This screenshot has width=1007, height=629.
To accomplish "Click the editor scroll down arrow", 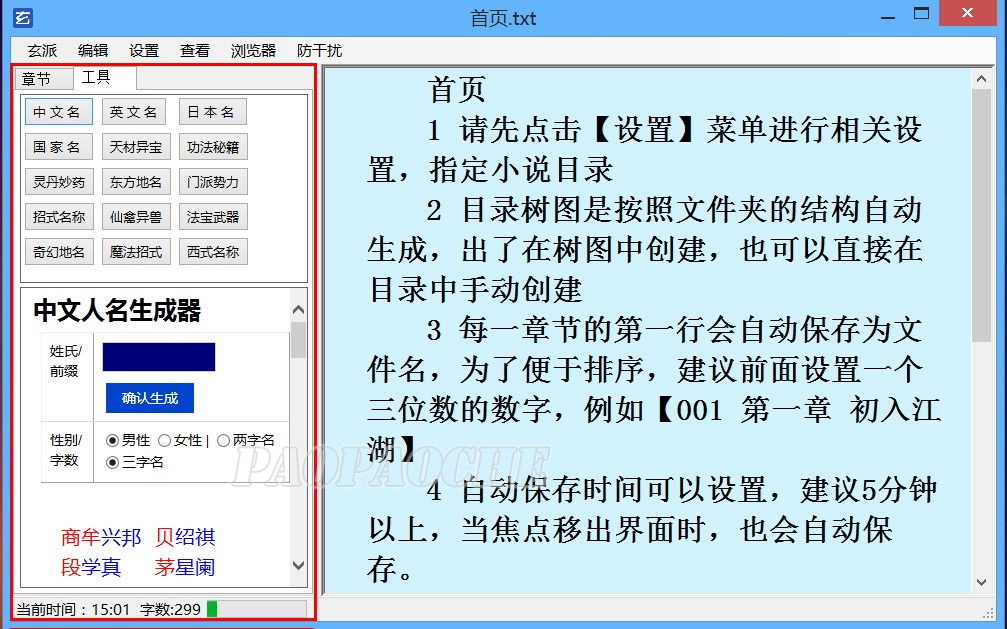I will pos(981,583).
